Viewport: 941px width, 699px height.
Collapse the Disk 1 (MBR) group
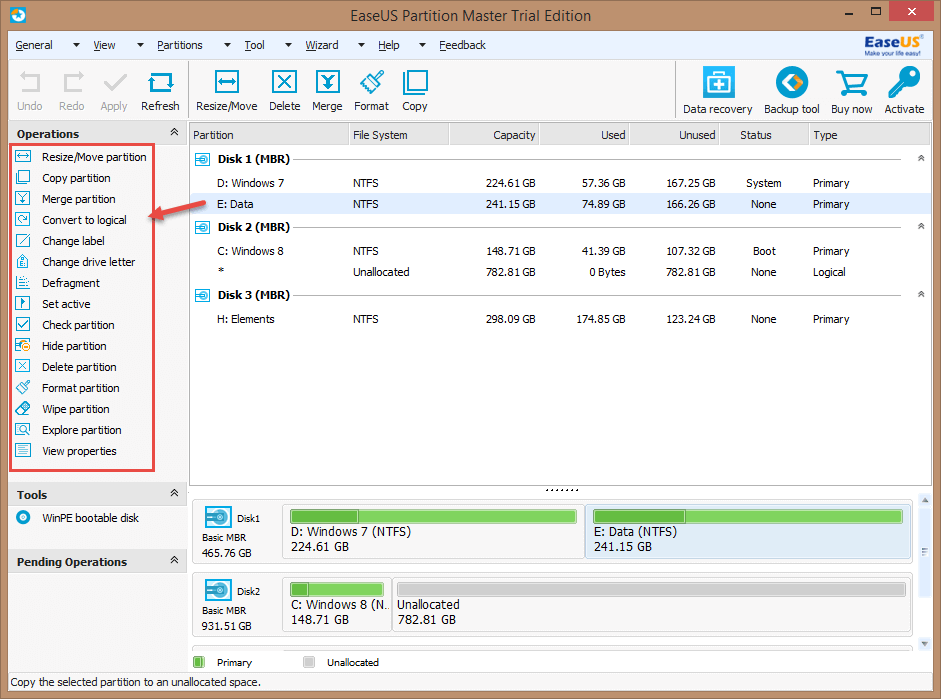pyautogui.click(x=921, y=158)
